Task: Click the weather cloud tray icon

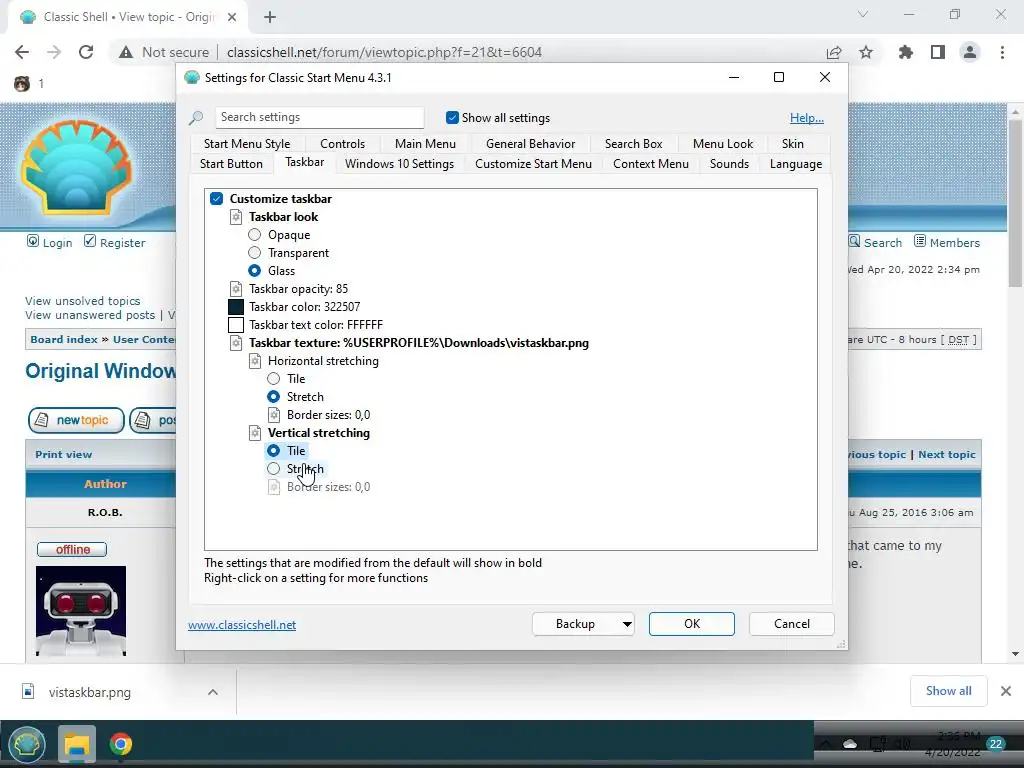Action: [x=850, y=744]
